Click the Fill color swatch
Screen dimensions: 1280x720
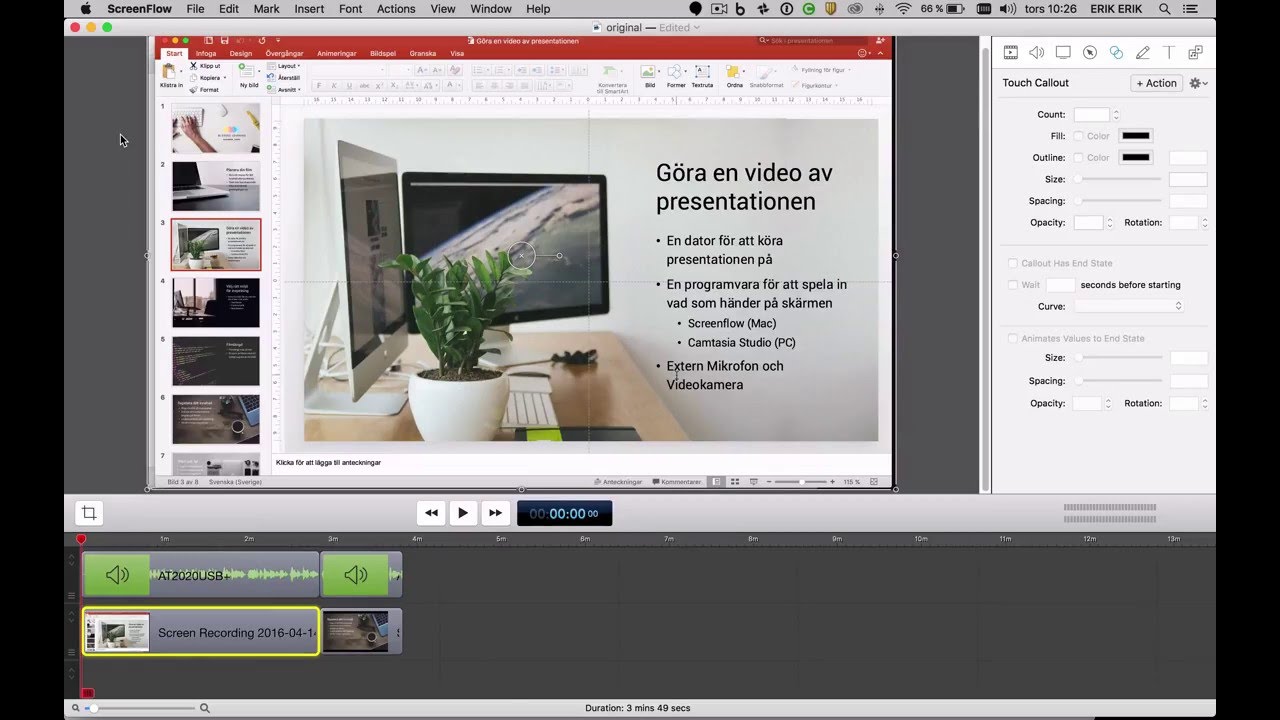[x=1135, y=136]
